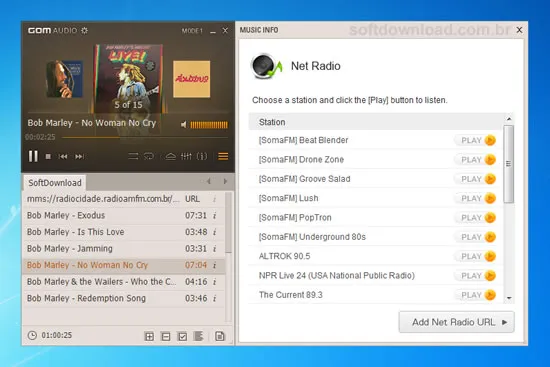Play SomaFM Lush station
Image resolution: width=550 pixels, height=367 pixels.
(475, 198)
